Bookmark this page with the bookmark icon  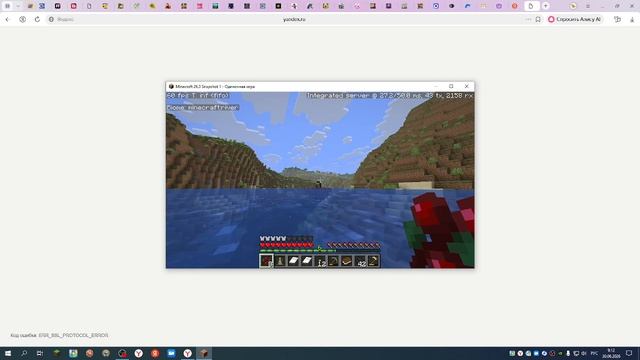538,19
